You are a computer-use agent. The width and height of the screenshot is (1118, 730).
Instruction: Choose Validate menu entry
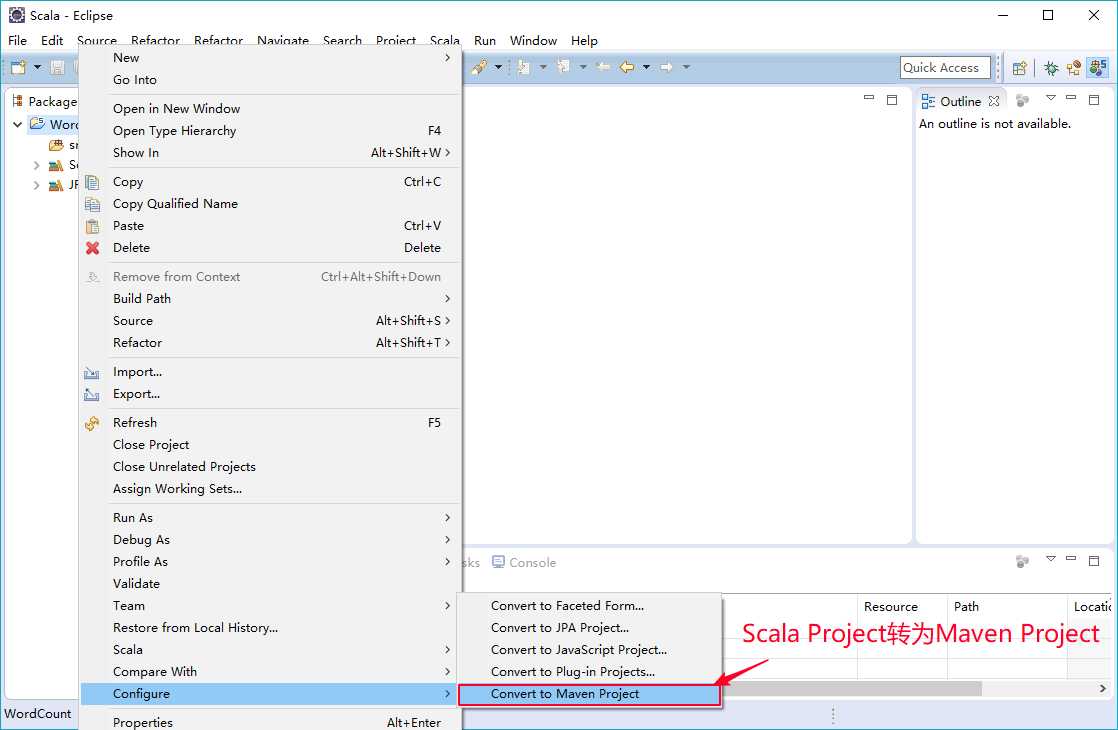pos(271,584)
